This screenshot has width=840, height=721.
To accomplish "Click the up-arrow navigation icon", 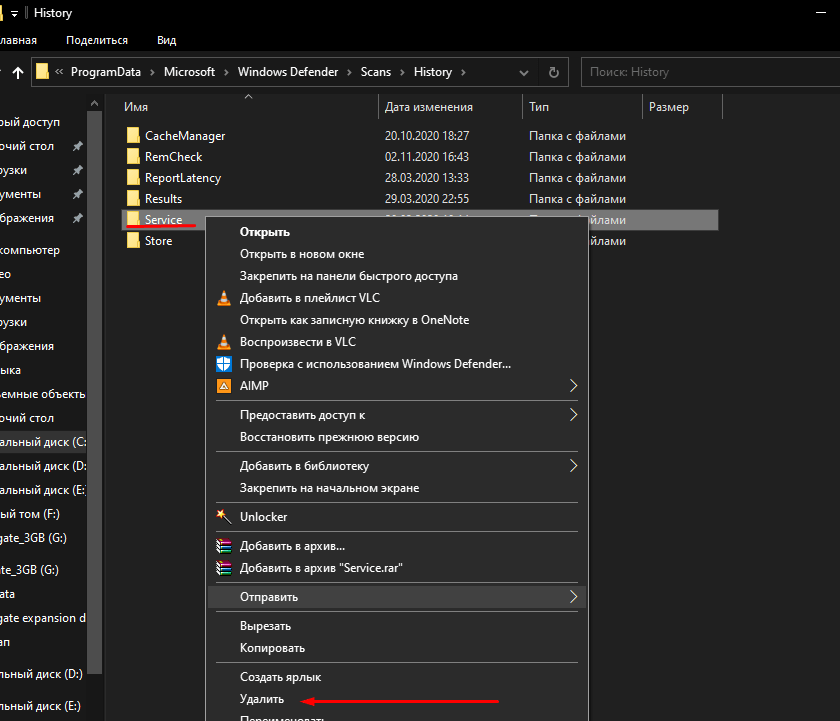I will click(18, 72).
